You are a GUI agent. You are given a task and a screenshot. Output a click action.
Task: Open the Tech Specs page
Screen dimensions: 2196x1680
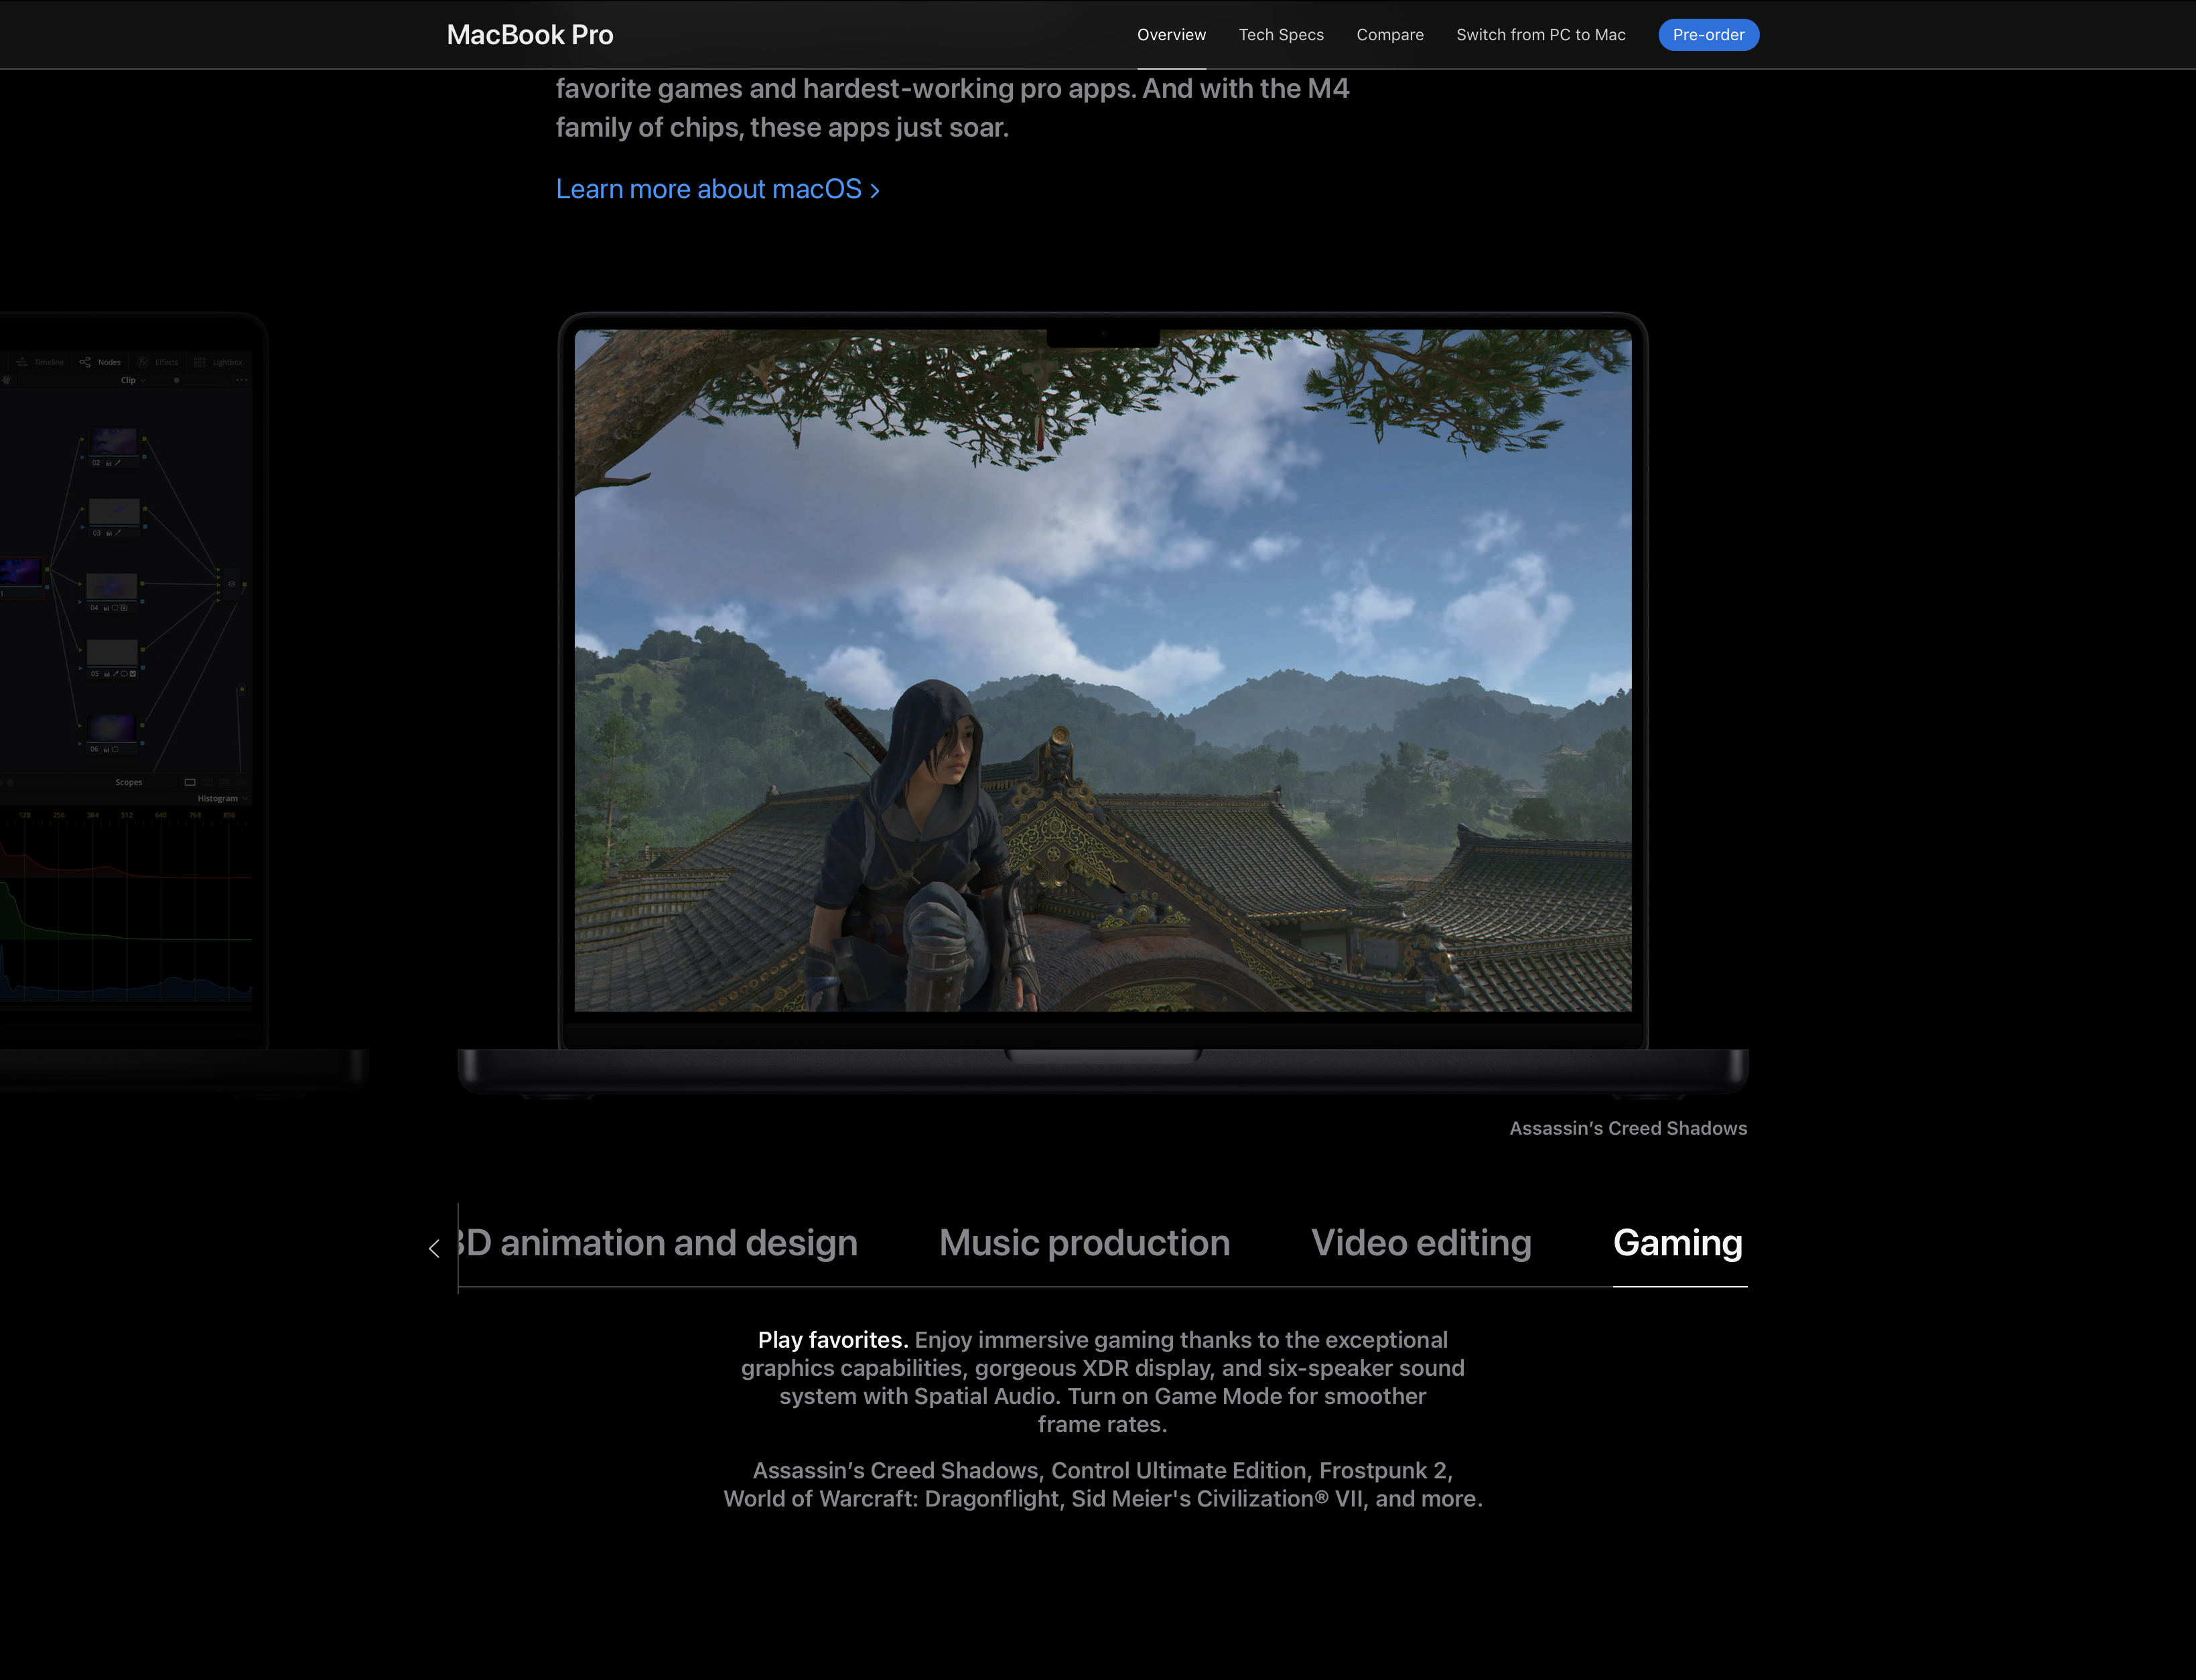click(x=1281, y=35)
